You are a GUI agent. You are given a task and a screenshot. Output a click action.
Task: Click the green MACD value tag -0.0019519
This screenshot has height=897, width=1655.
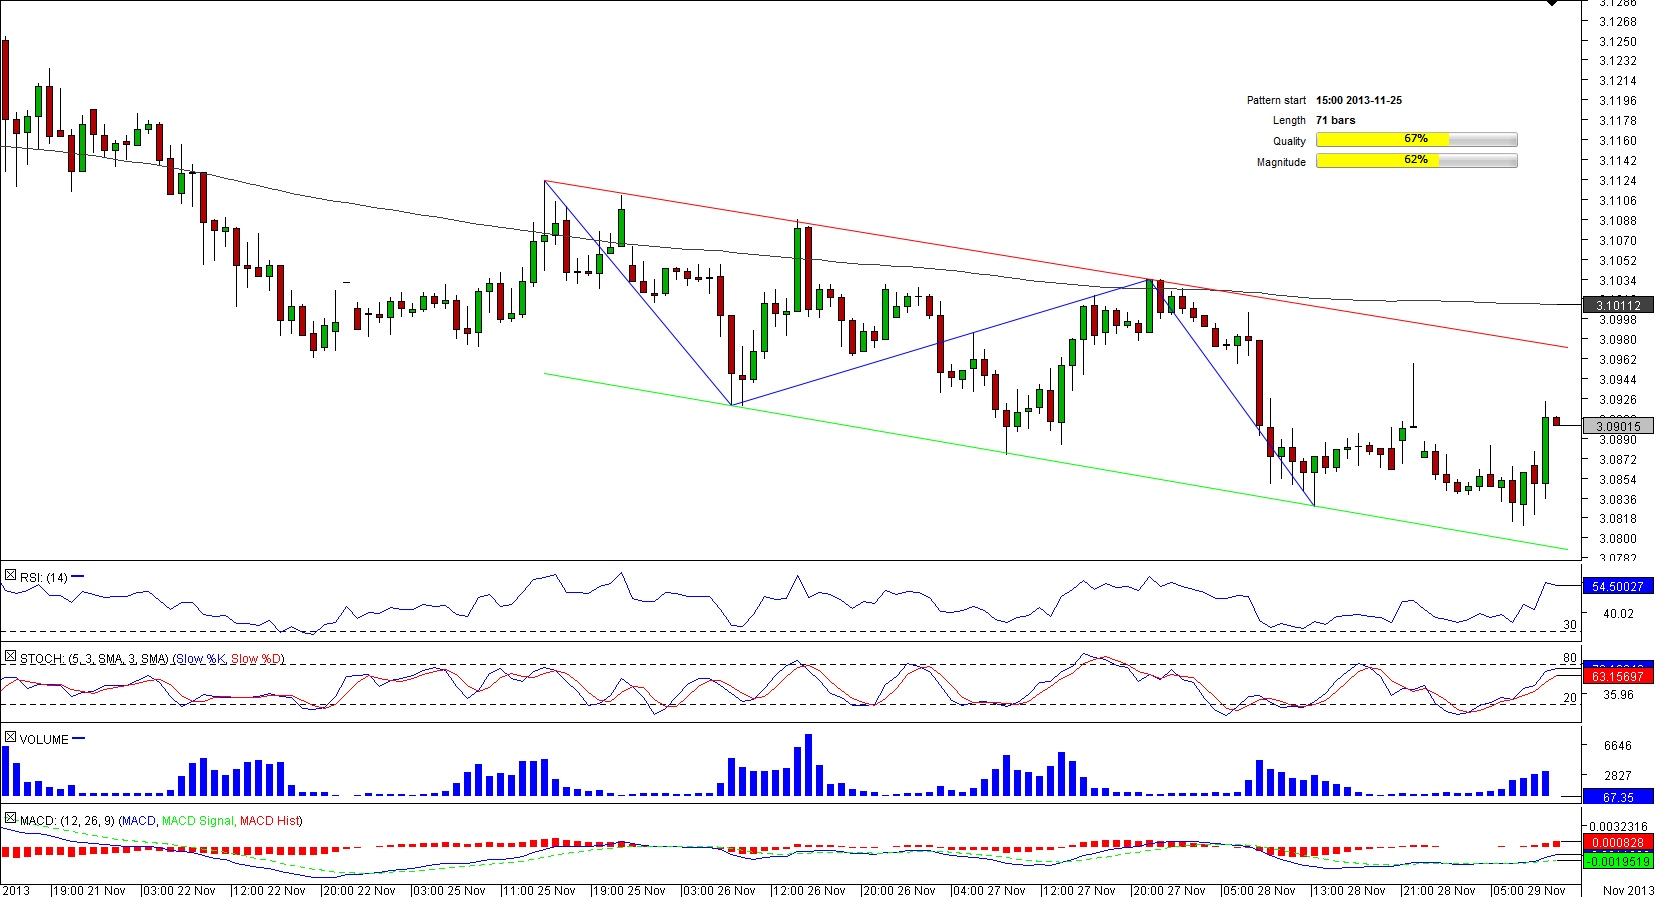click(1618, 861)
